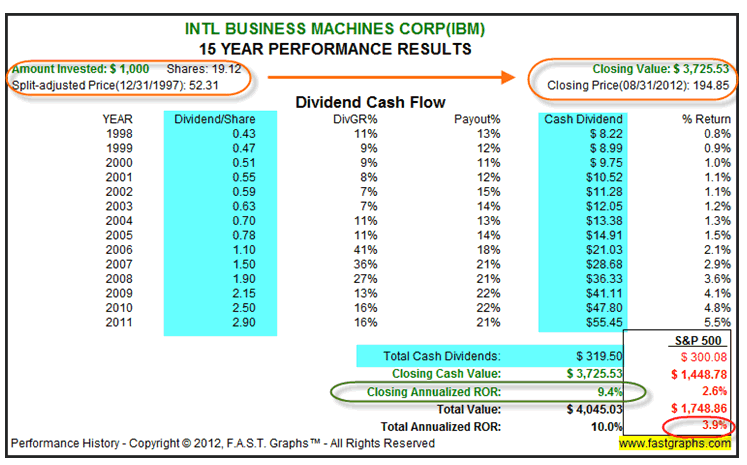
Task: Click the Dividend/Share column header
Action: tap(214, 119)
